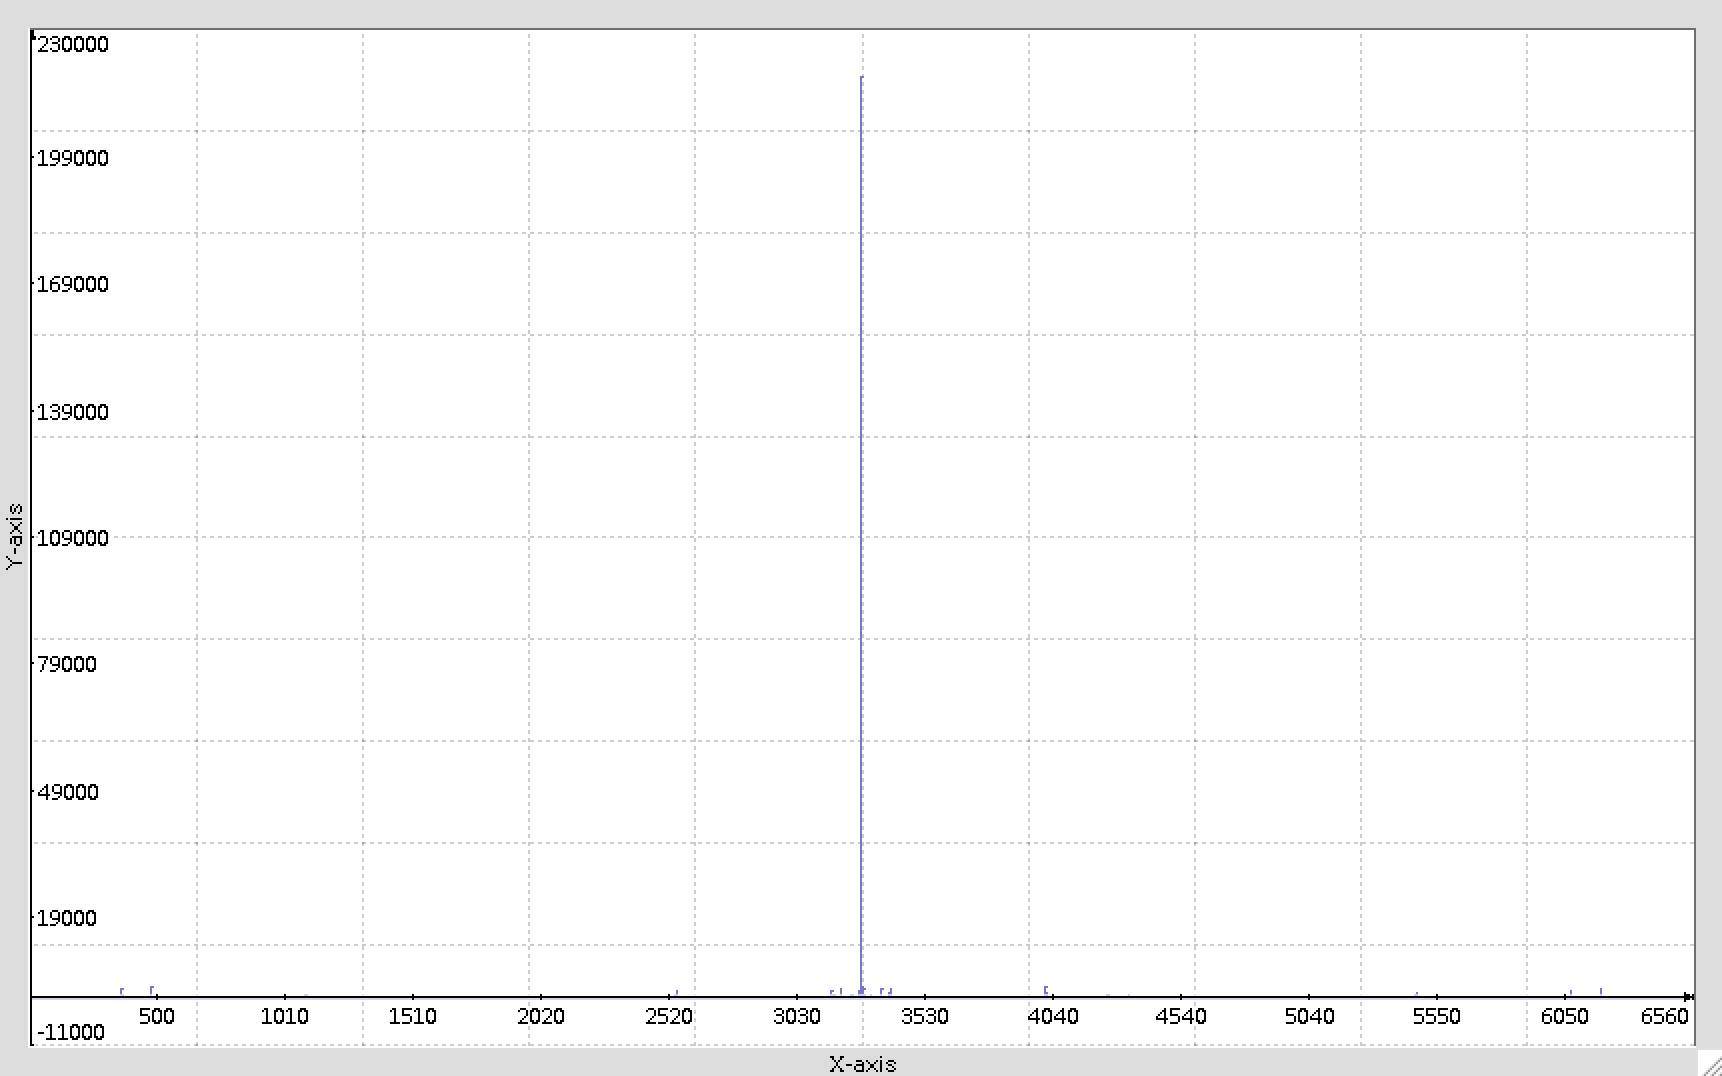Viewport: 1722px width, 1076px height.
Task: Click the 5040 tick label
Action: (1309, 1016)
